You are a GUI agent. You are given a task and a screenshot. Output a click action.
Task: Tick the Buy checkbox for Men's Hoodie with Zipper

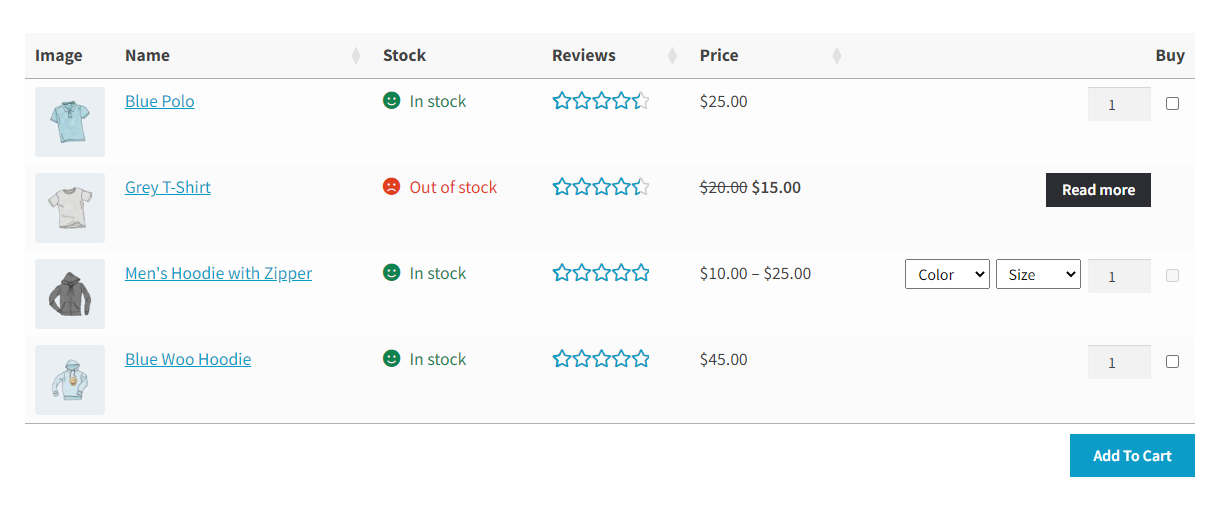1172,276
